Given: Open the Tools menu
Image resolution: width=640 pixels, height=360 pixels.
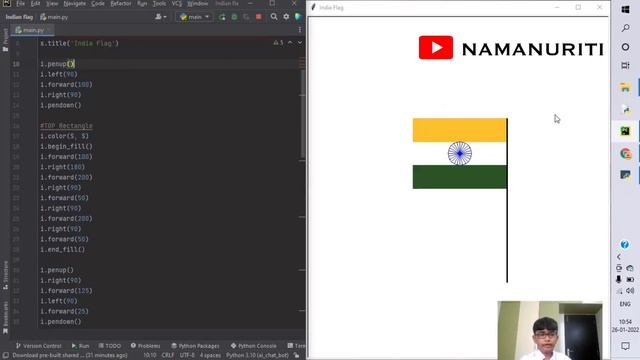Looking at the screenshot, I should (159, 4).
